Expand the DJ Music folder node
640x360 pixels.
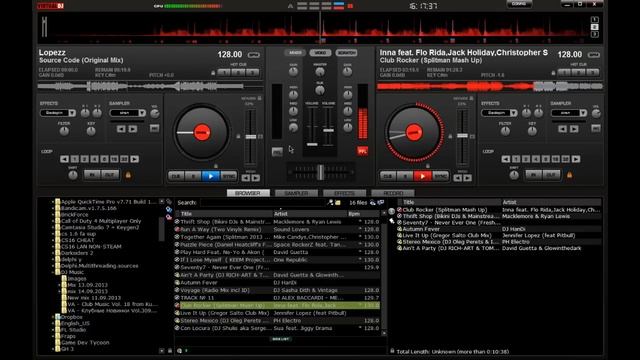(x=53, y=272)
